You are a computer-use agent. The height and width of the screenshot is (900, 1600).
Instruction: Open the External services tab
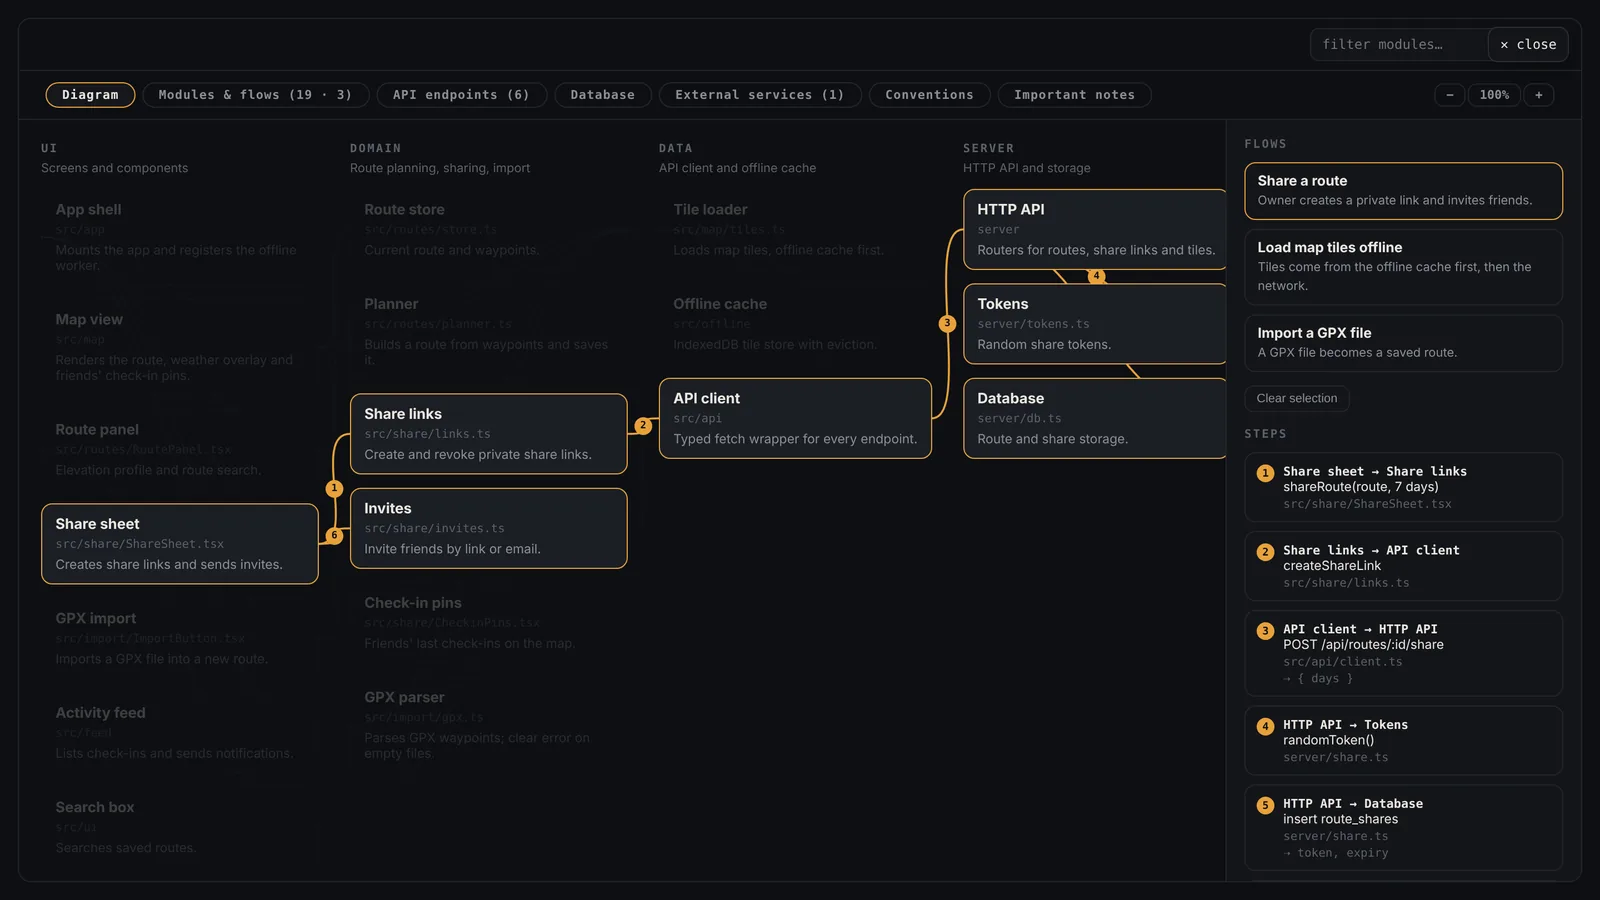point(760,95)
